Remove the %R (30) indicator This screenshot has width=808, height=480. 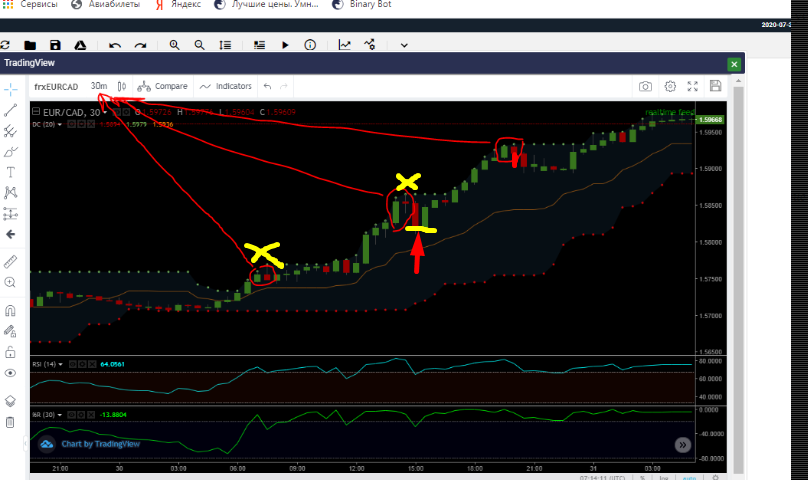point(92,415)
